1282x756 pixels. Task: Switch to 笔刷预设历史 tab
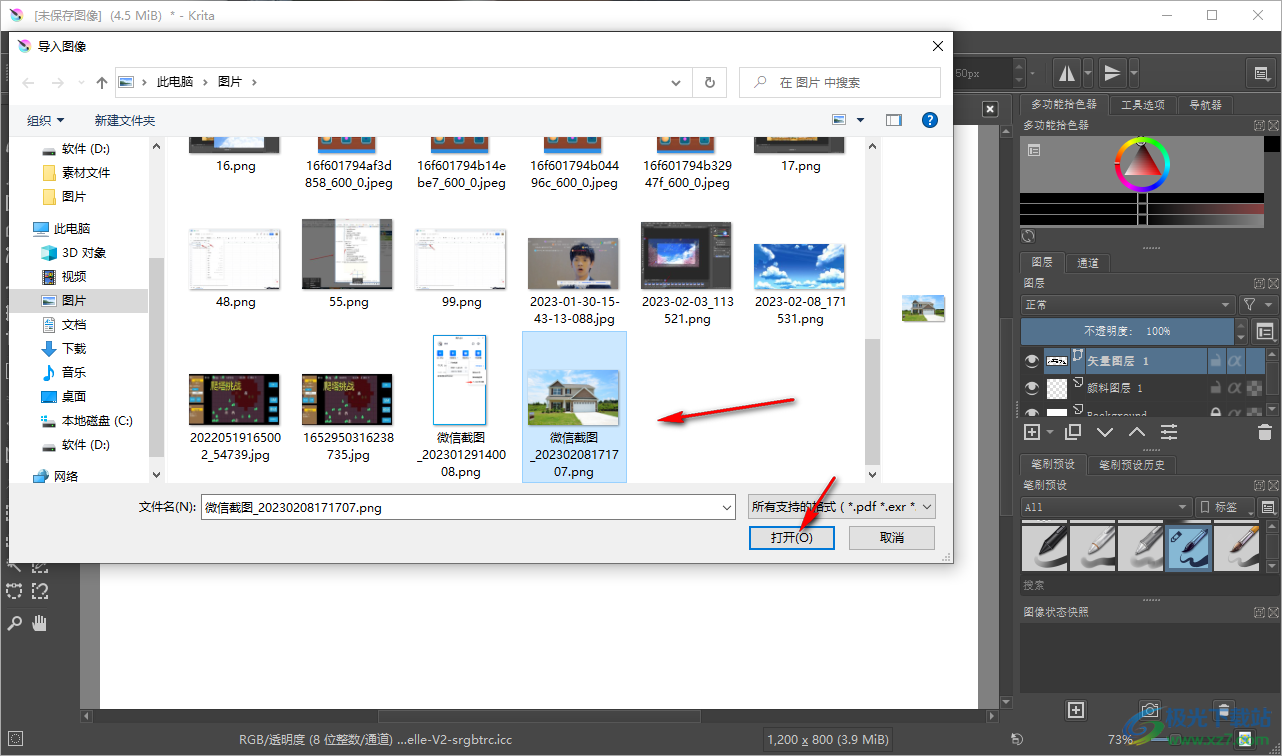tap(1132, 465)
